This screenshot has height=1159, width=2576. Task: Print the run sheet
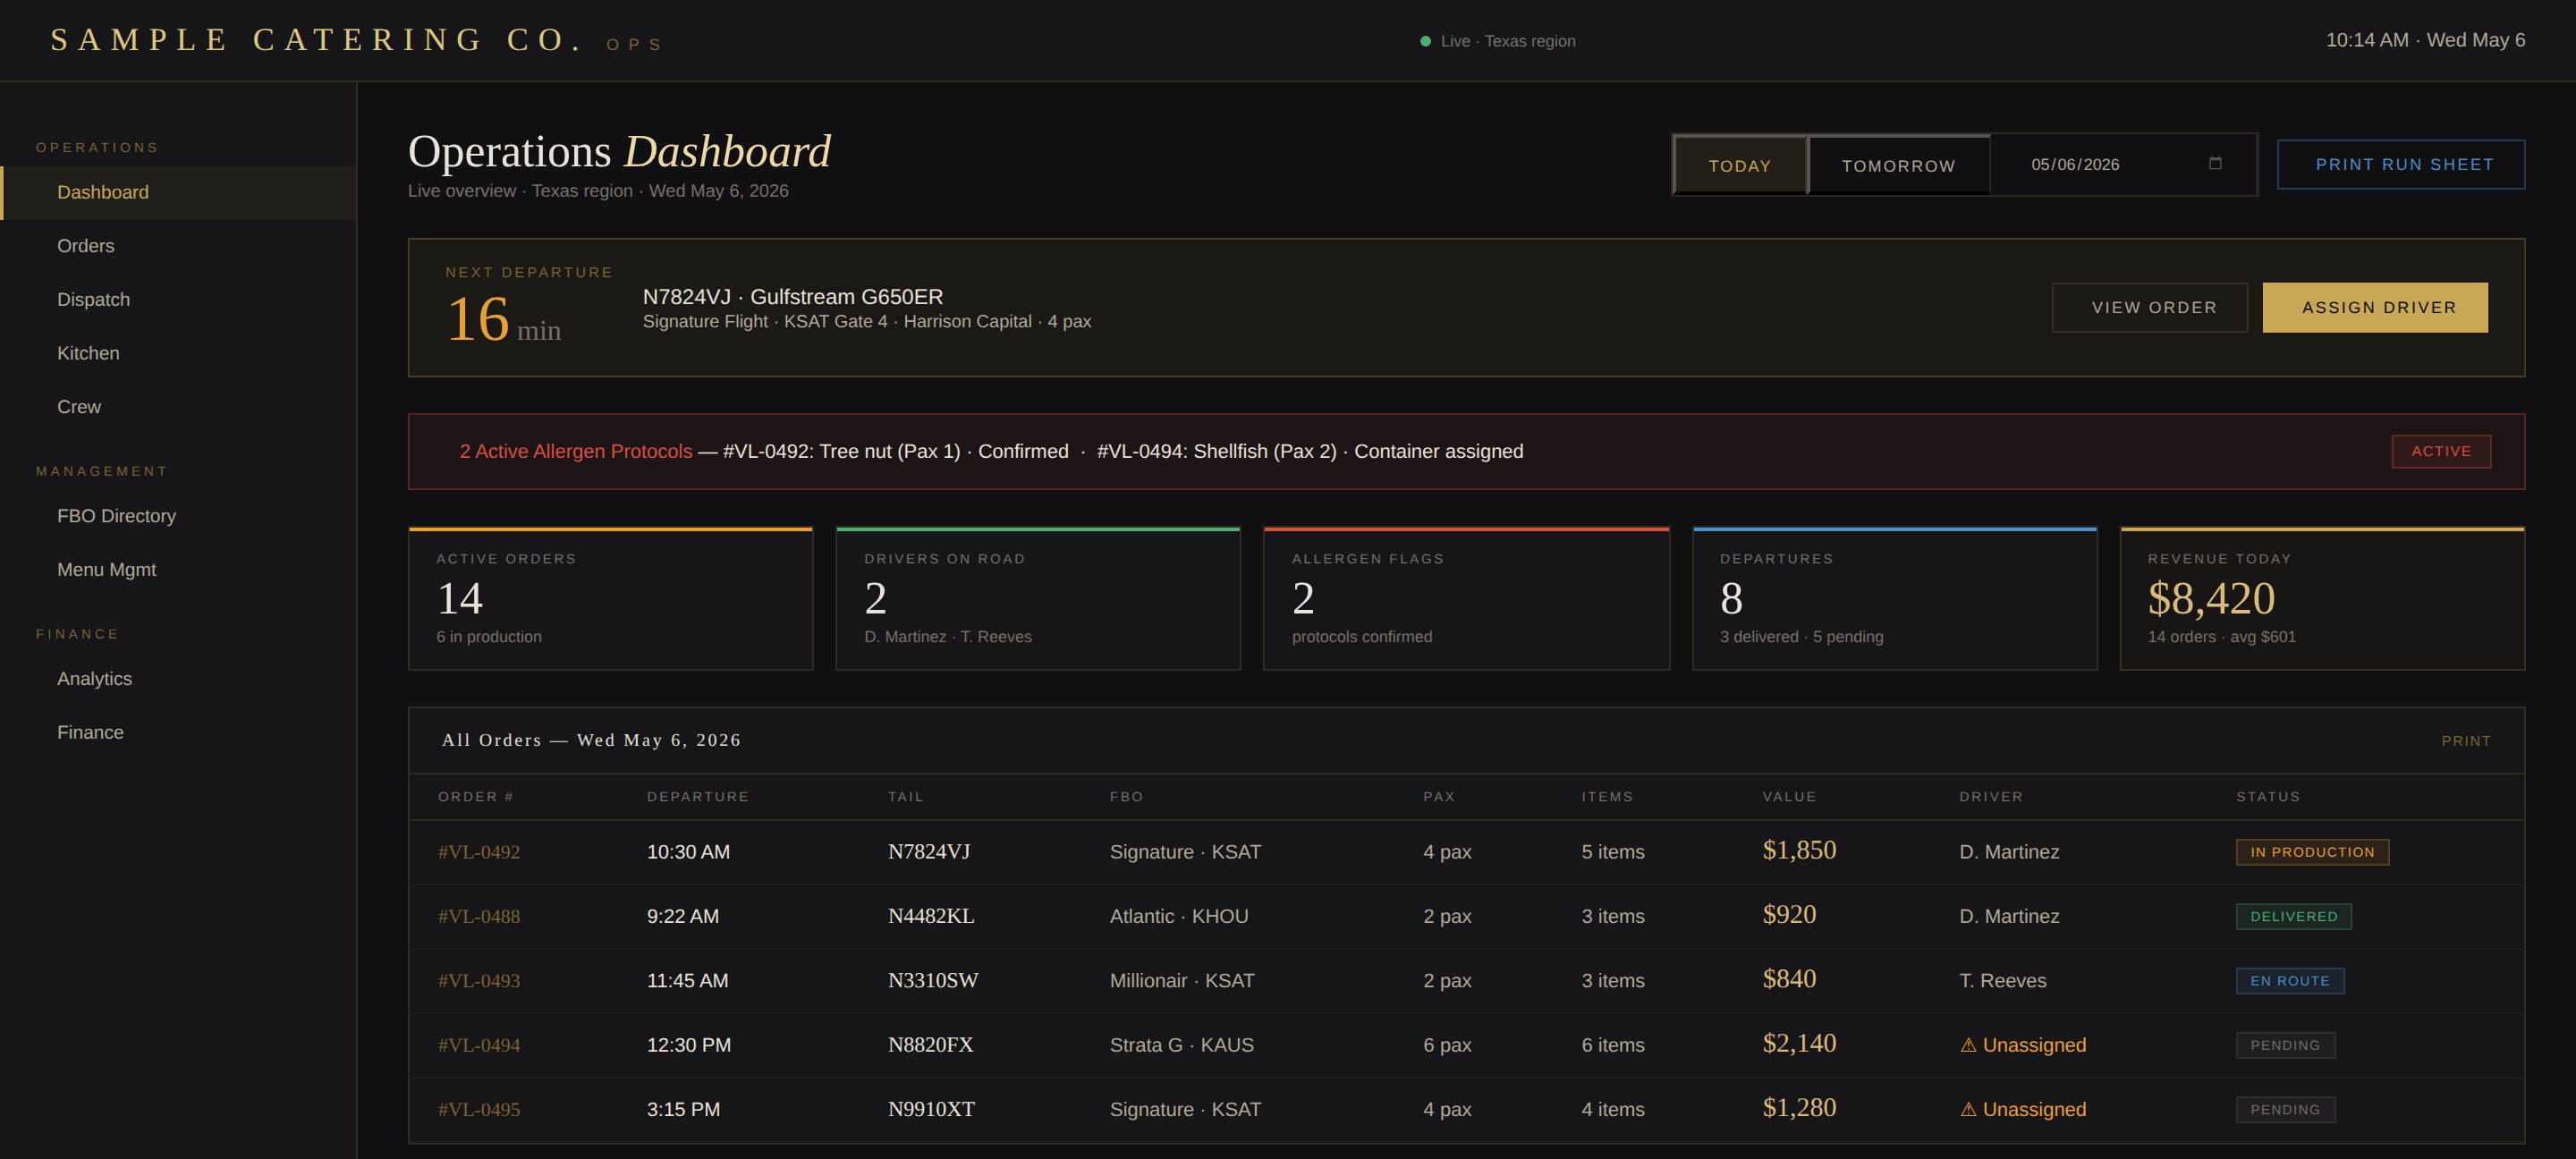(2401, 164)
